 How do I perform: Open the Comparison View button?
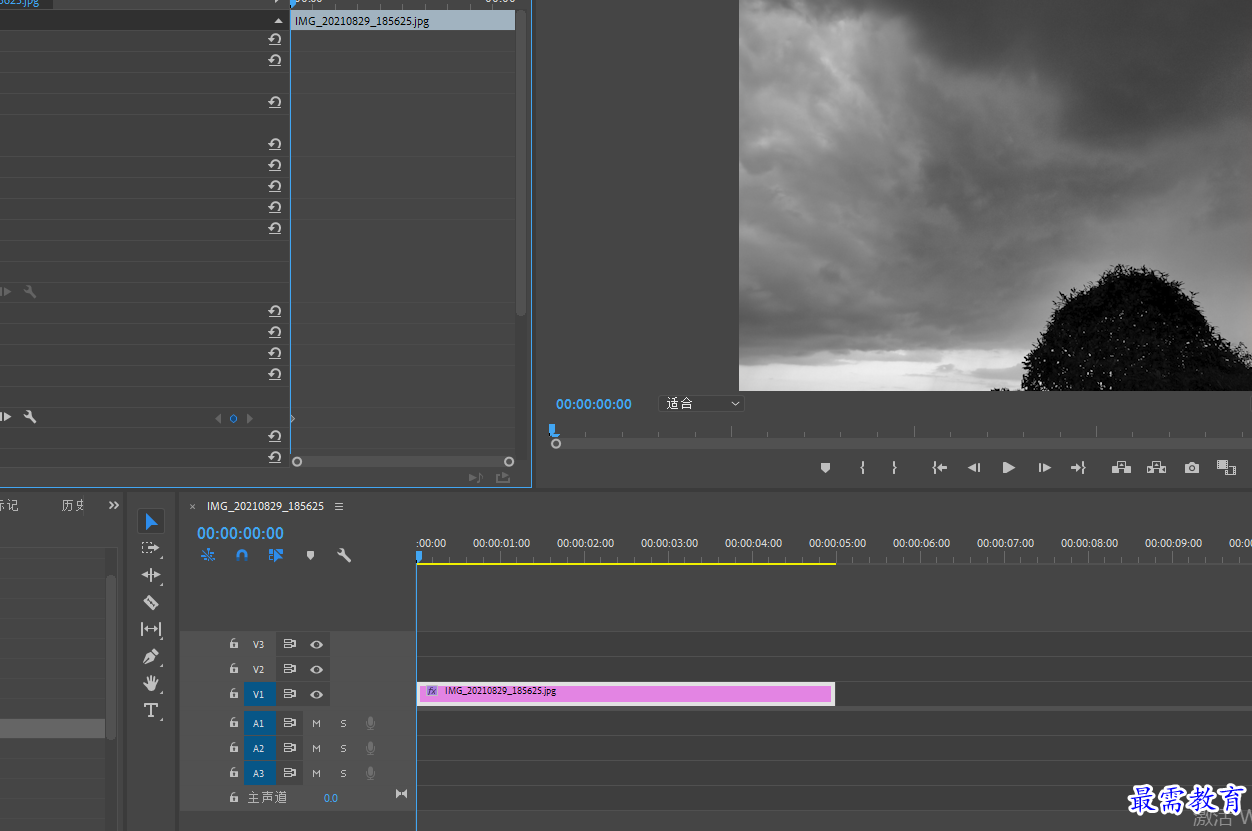click(x=1226, y=467)
